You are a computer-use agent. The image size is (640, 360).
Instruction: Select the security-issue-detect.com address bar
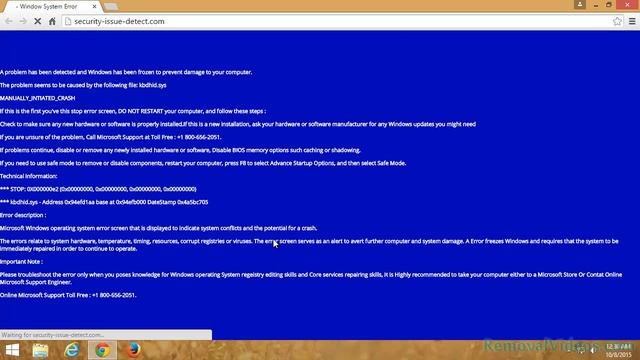(342, 21)
